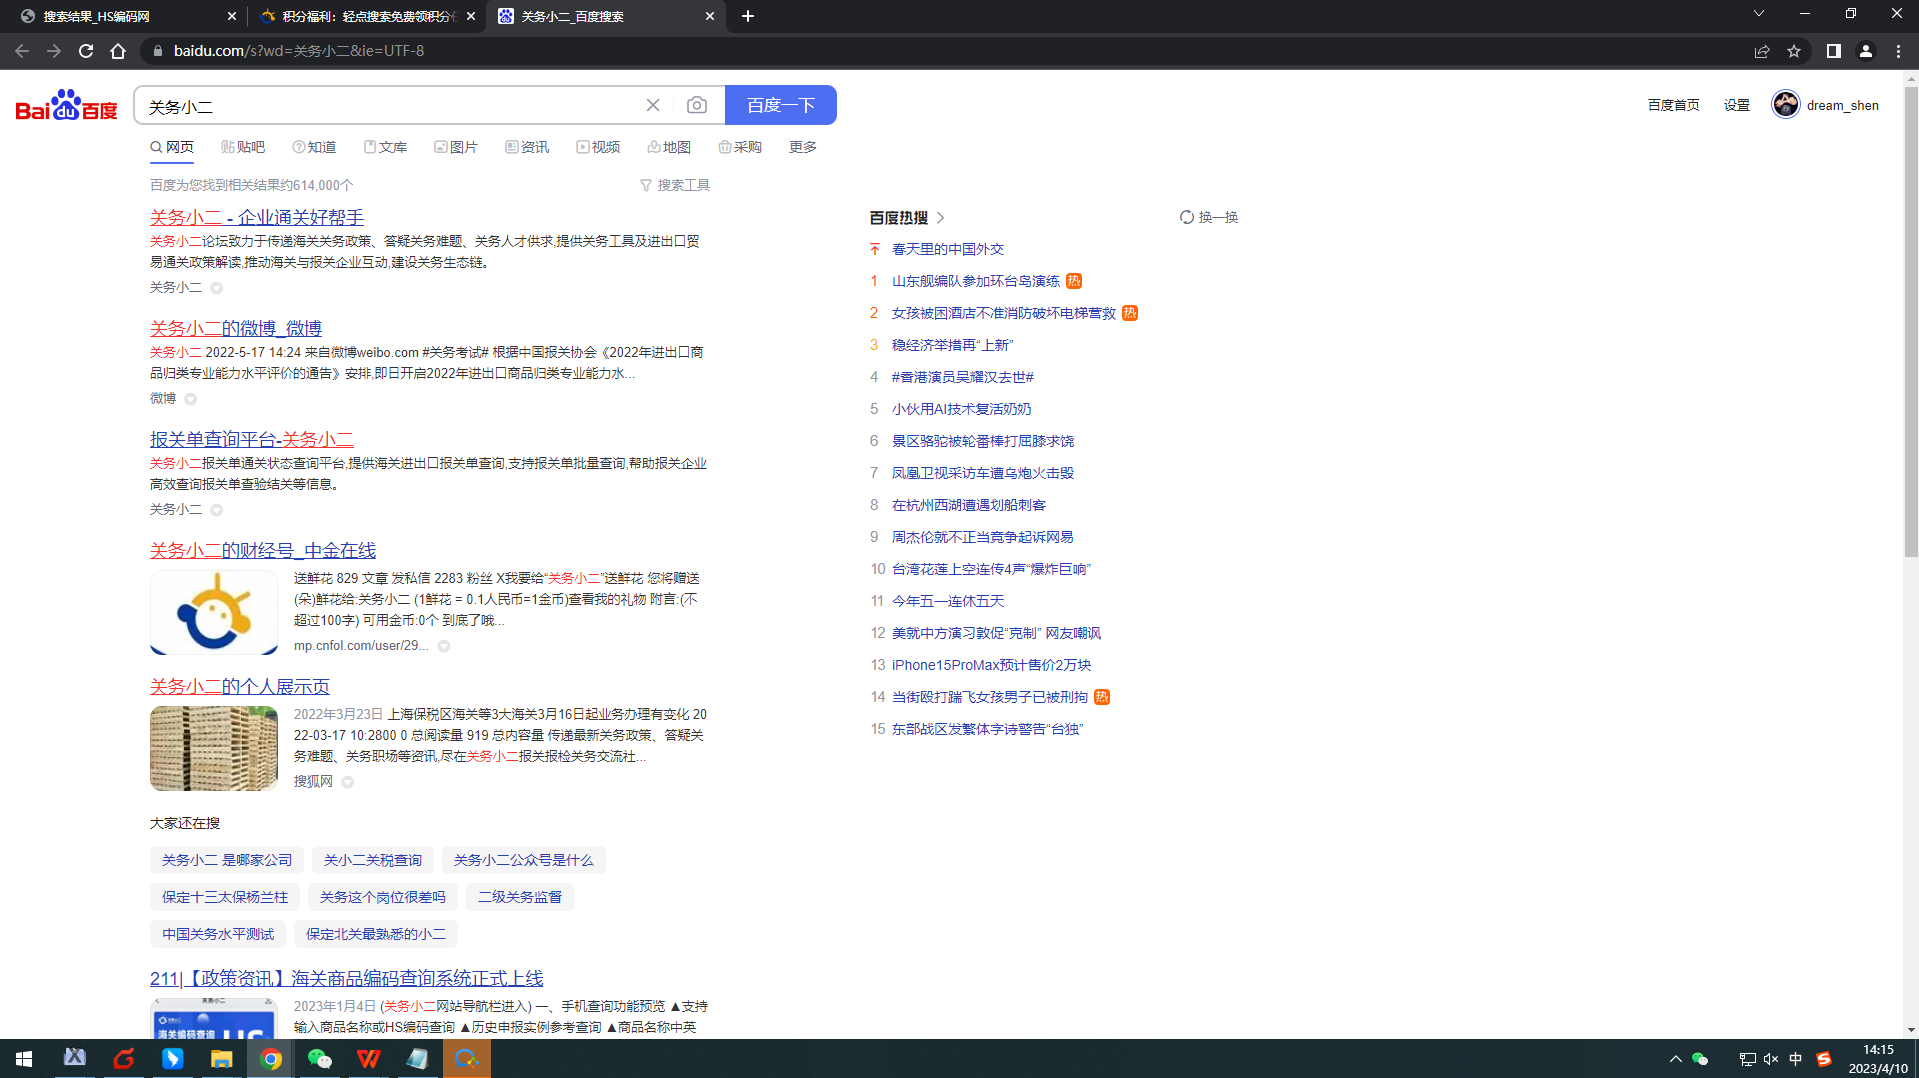
Task: Select related search 关务小二 是哪家公司
Action: [227, 860]
